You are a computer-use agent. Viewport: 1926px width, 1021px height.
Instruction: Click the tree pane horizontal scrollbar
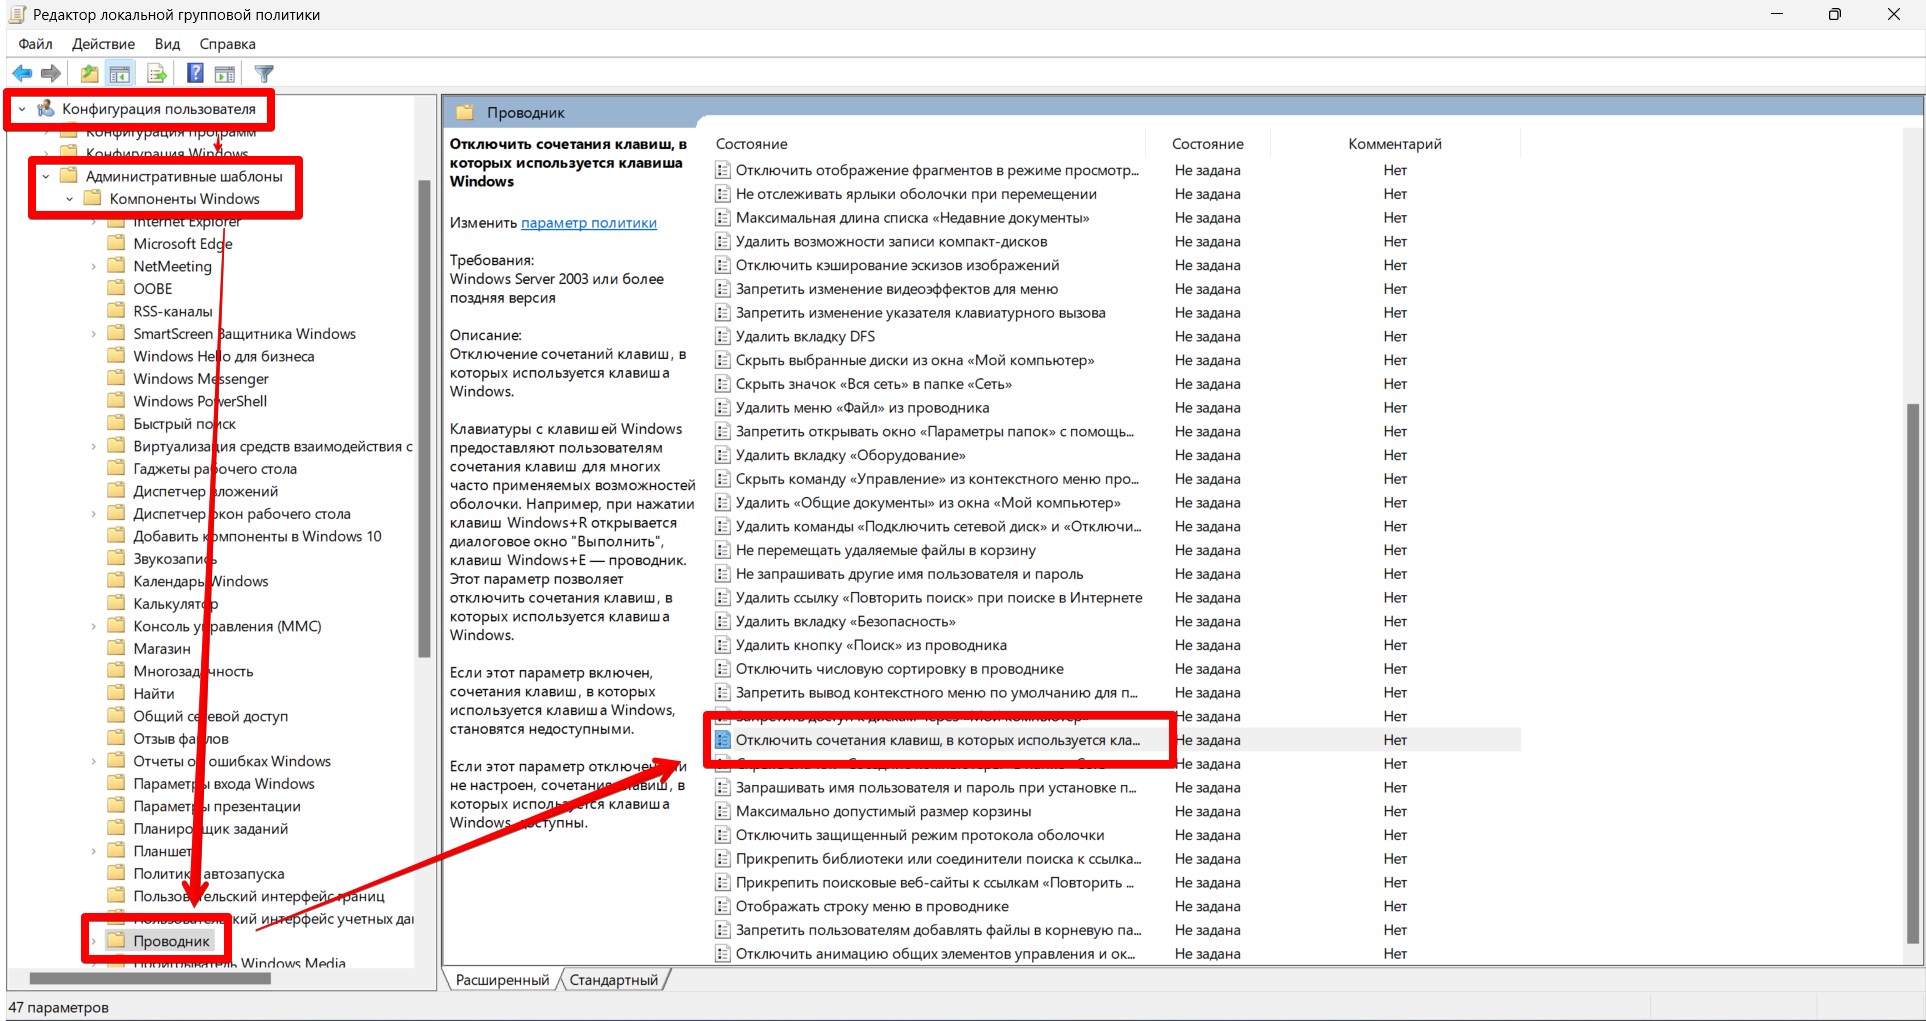pyautogui.click(x=150, y=978)
